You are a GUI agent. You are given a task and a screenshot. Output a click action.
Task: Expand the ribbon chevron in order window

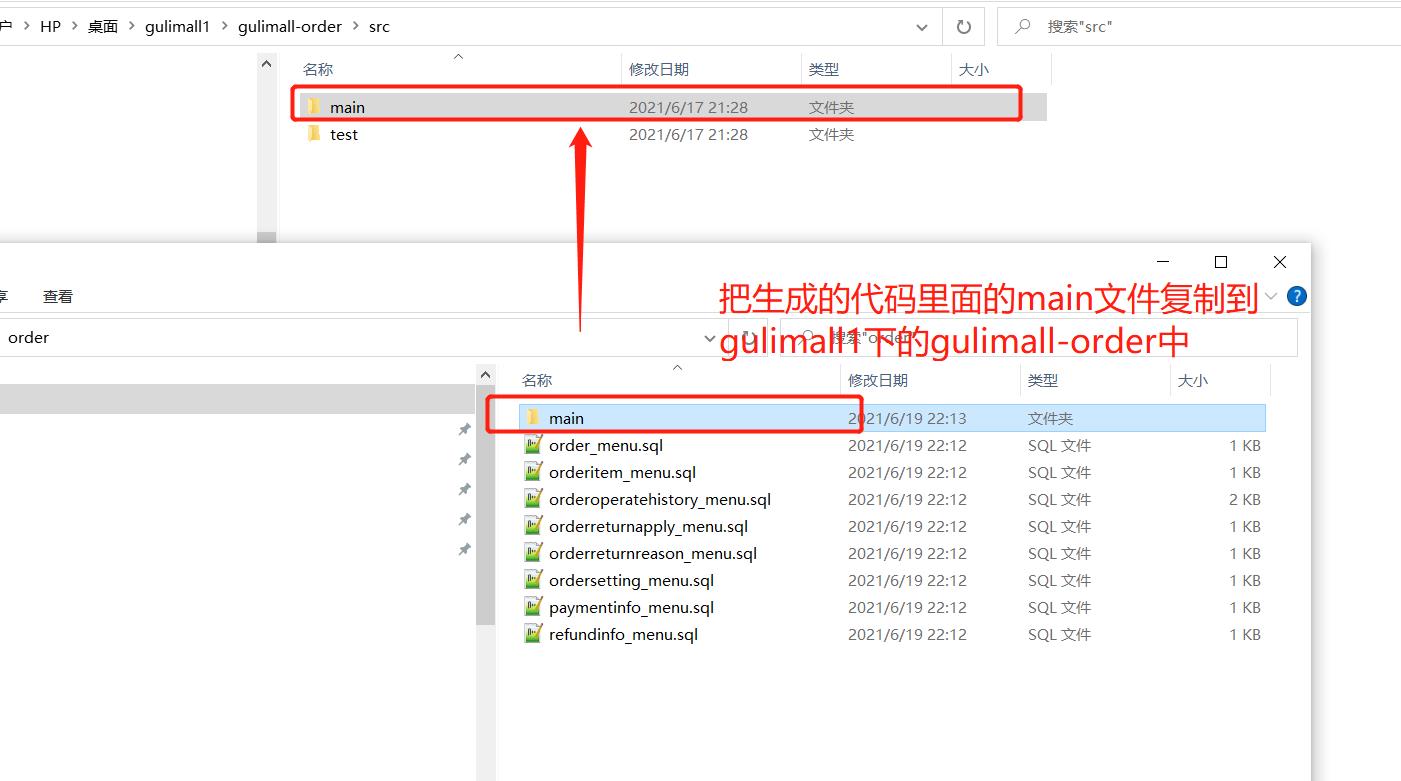point(1271,296)
